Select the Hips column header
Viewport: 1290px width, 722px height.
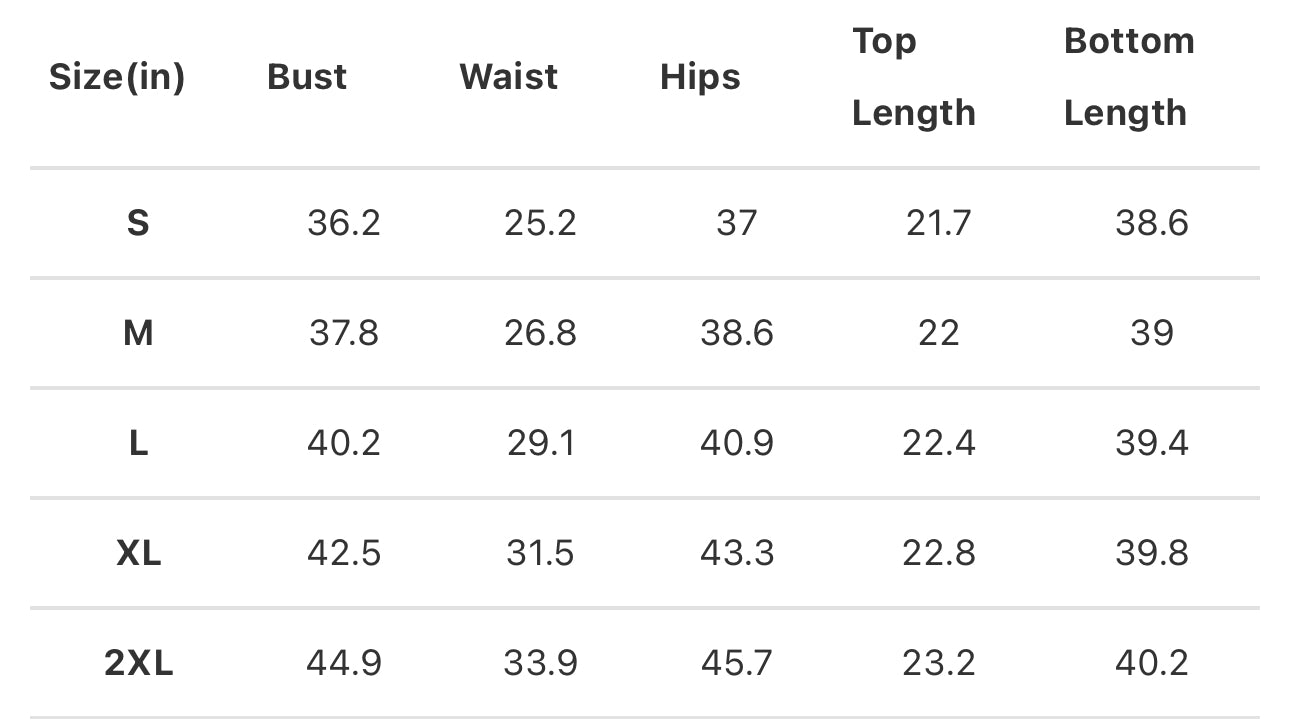(700, 77)
